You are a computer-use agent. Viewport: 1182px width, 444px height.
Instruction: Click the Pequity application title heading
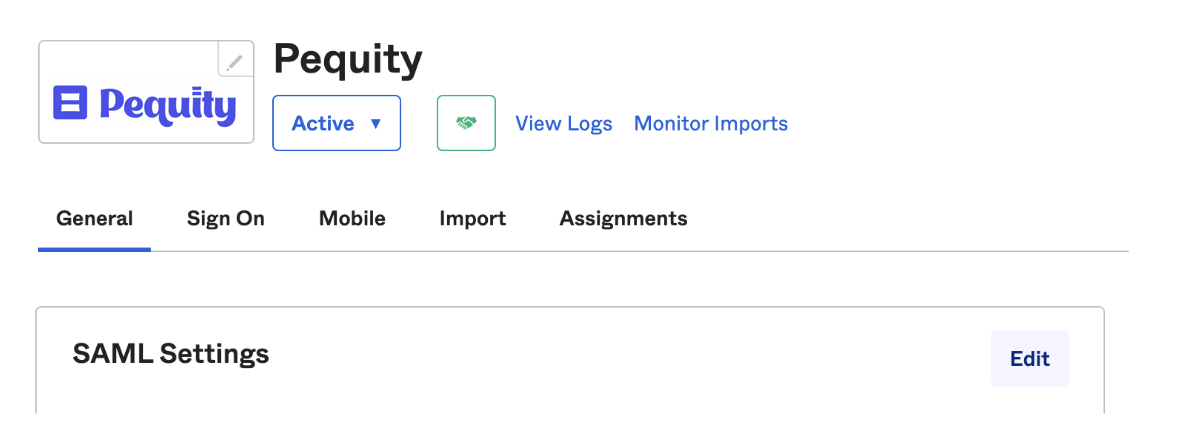point(348,60)
